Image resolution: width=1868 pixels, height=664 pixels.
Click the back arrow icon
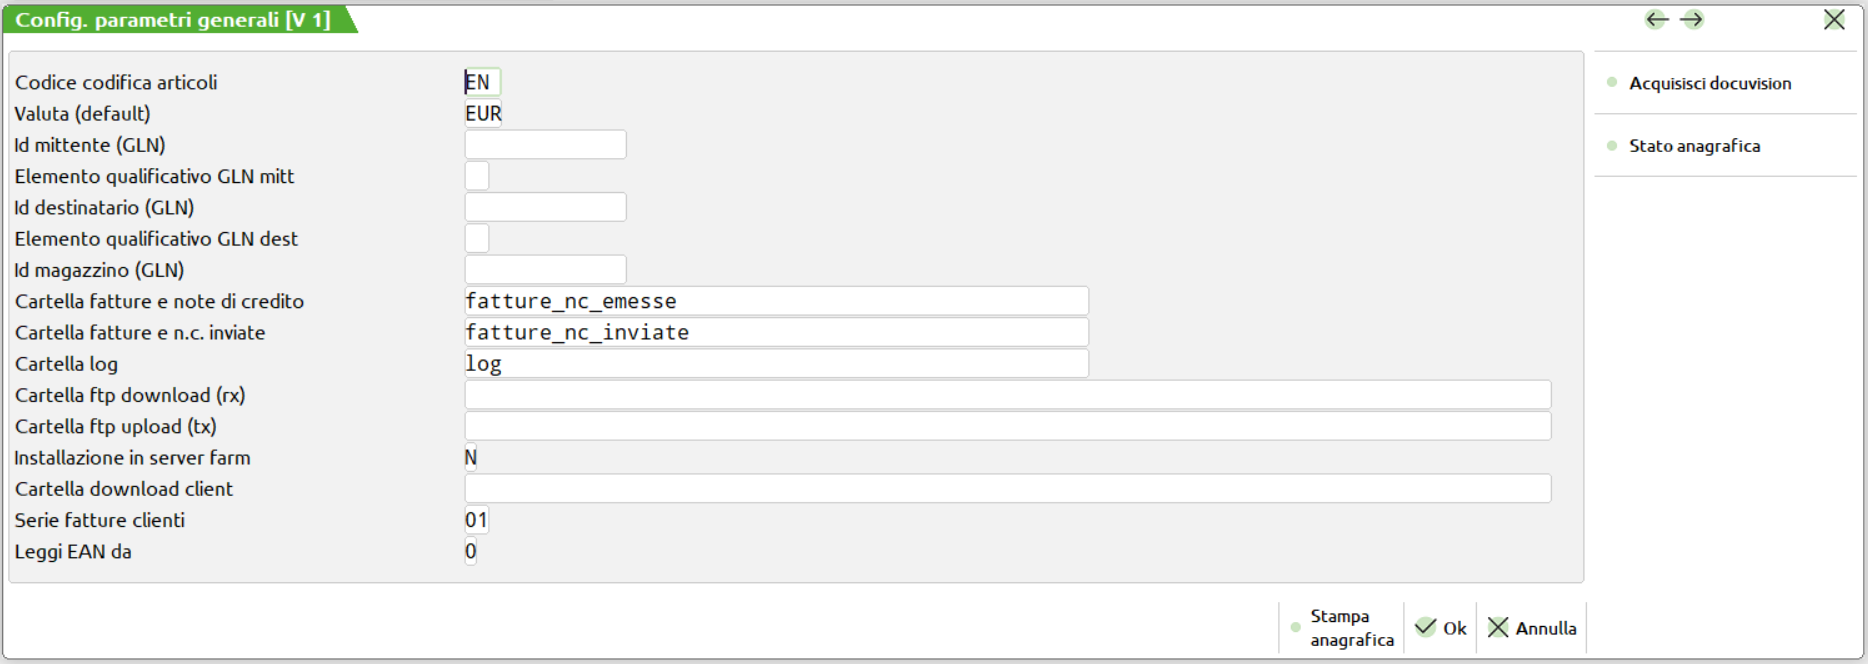1656,20
